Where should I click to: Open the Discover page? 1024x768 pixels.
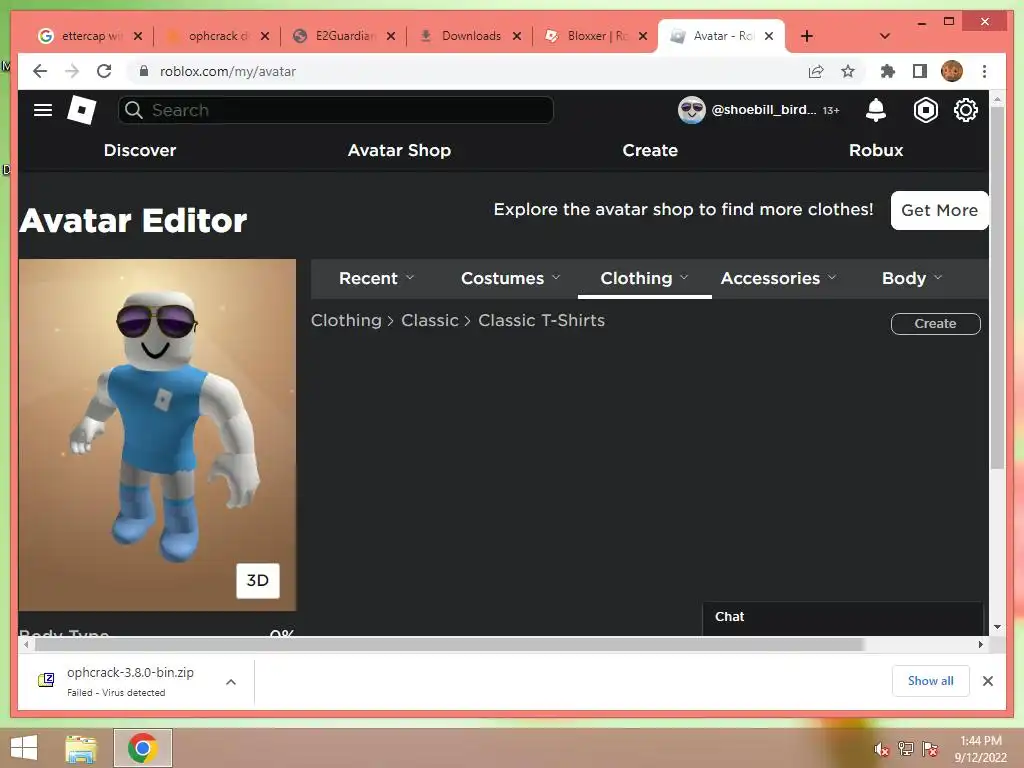click(x=140, y=150)
